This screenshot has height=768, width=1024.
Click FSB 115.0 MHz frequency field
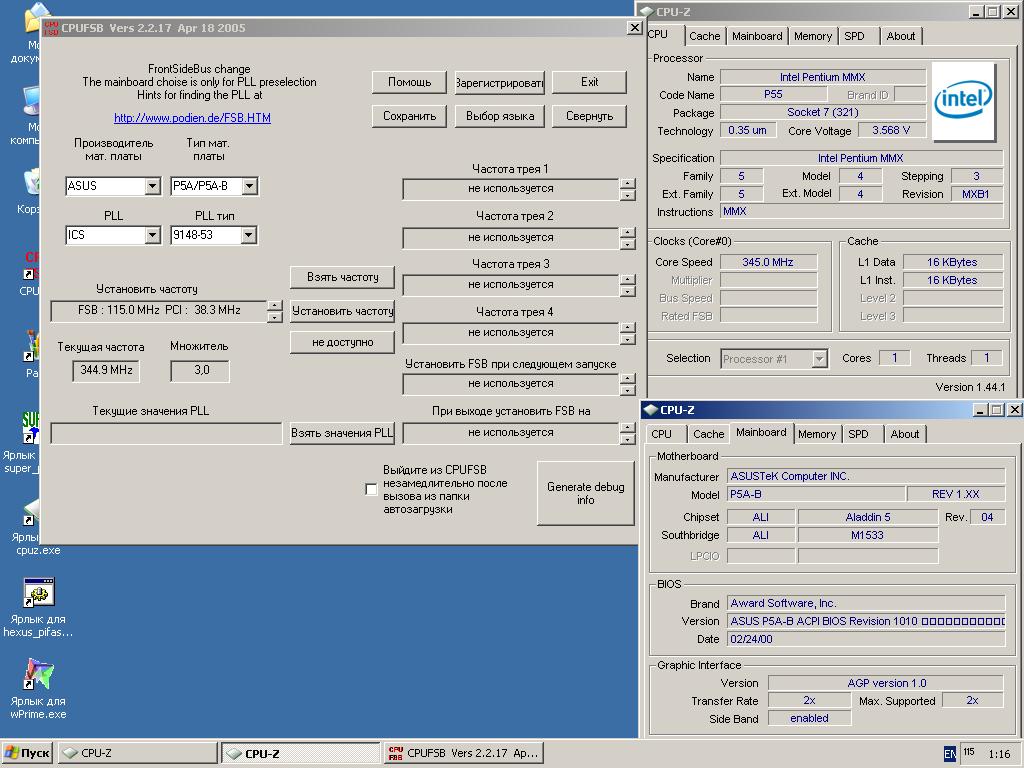[159, 310]
